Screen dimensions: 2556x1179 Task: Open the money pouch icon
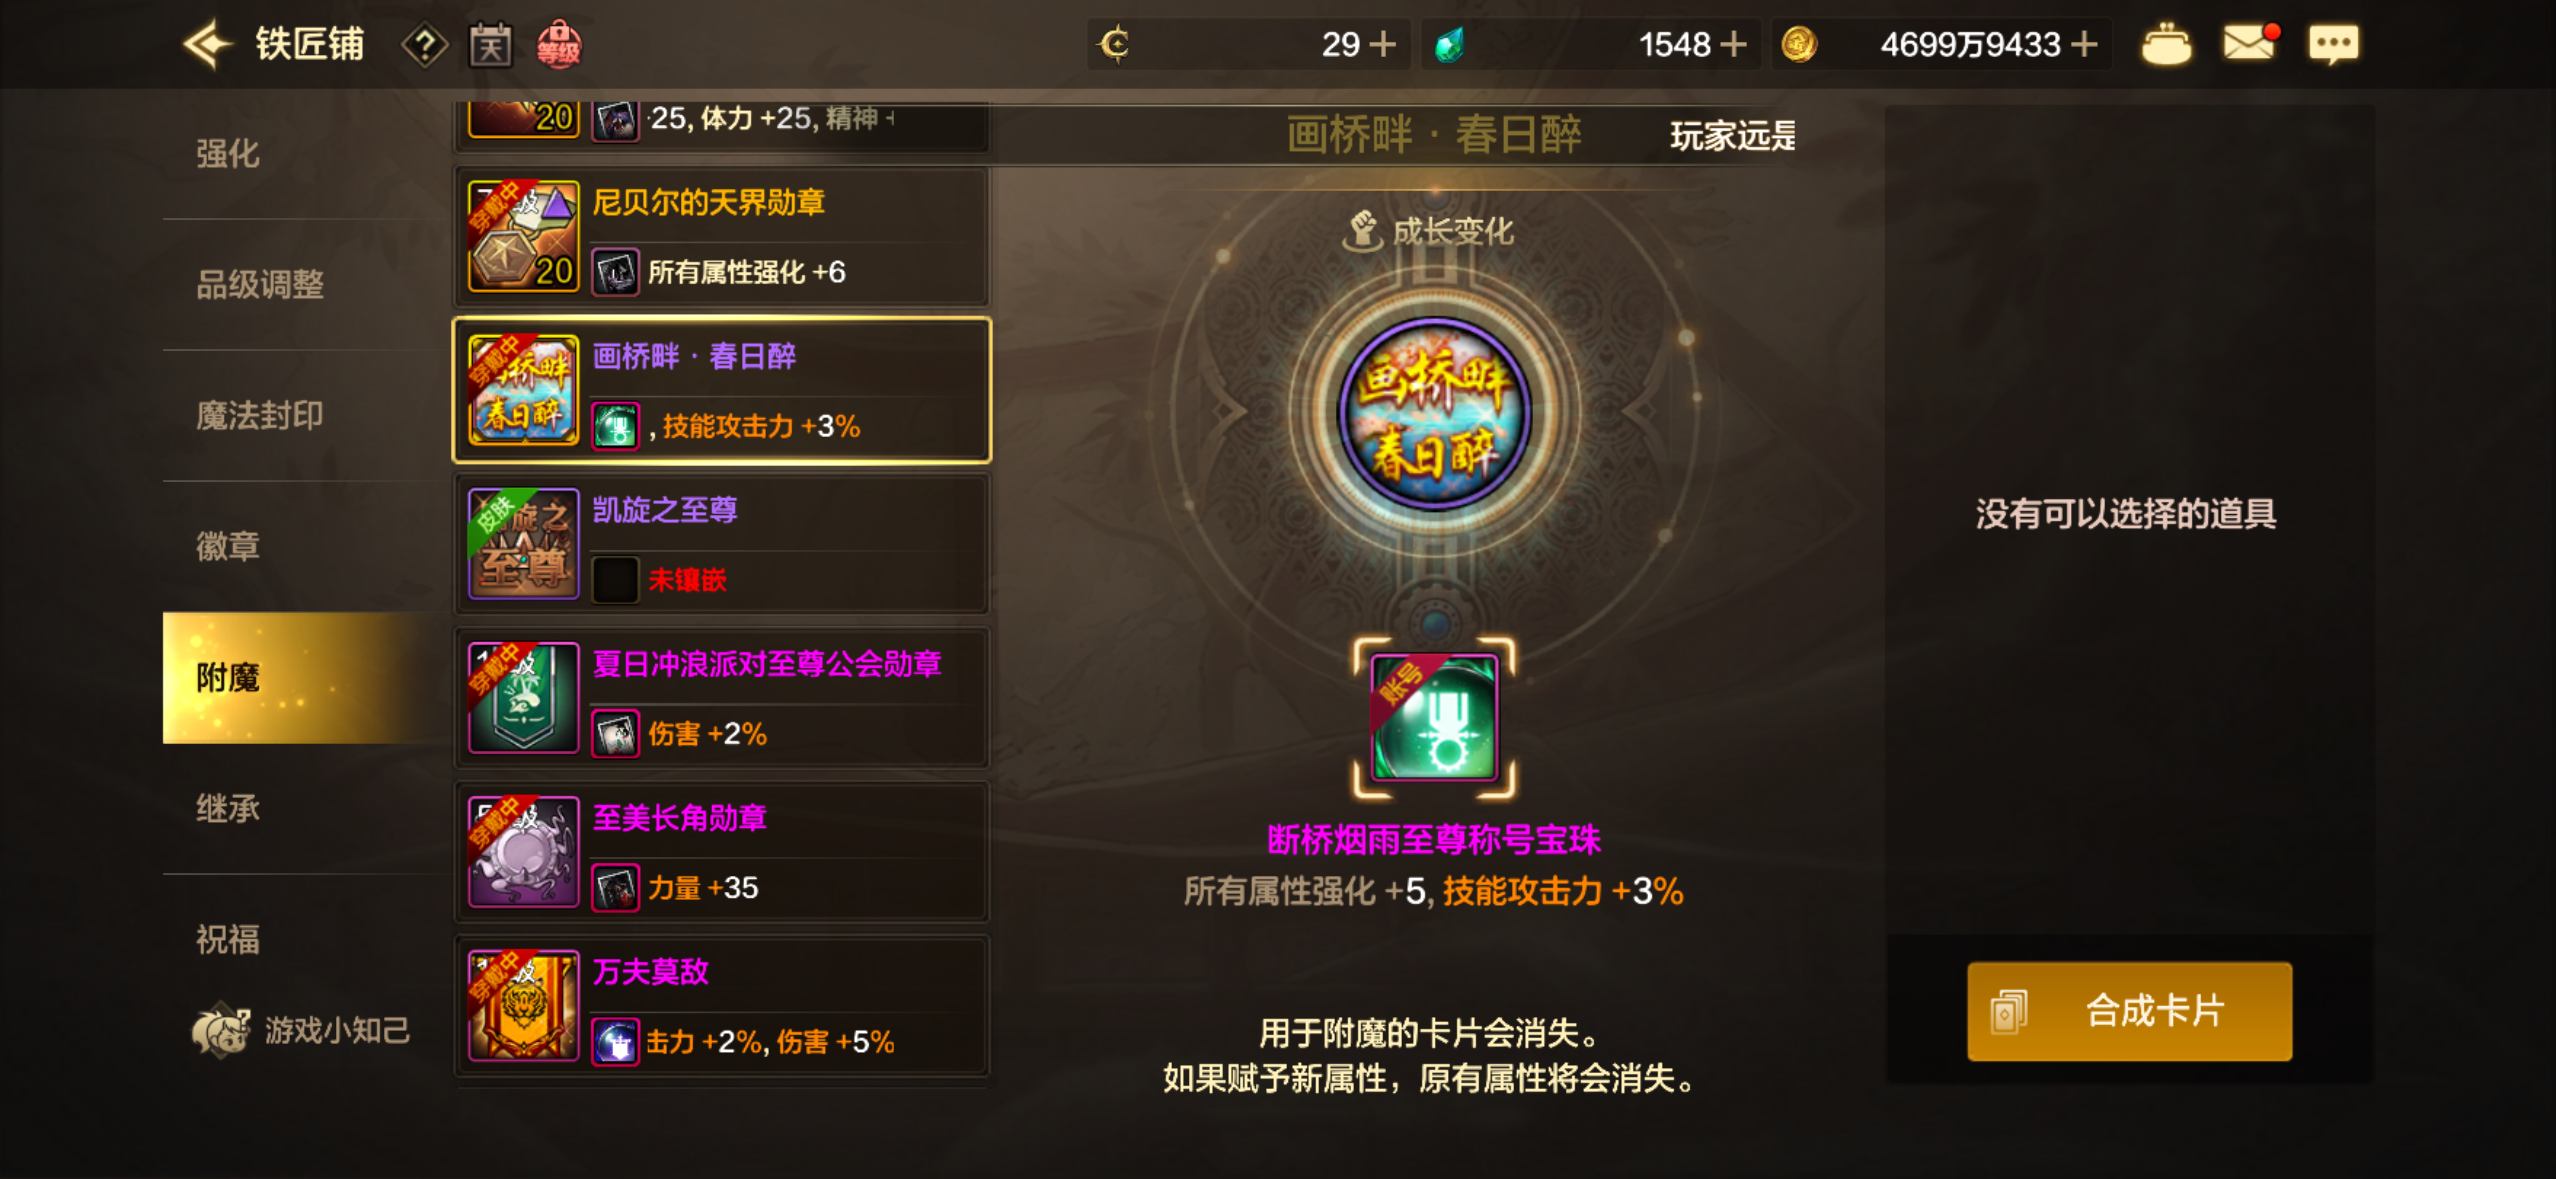tap(2166, 44)
